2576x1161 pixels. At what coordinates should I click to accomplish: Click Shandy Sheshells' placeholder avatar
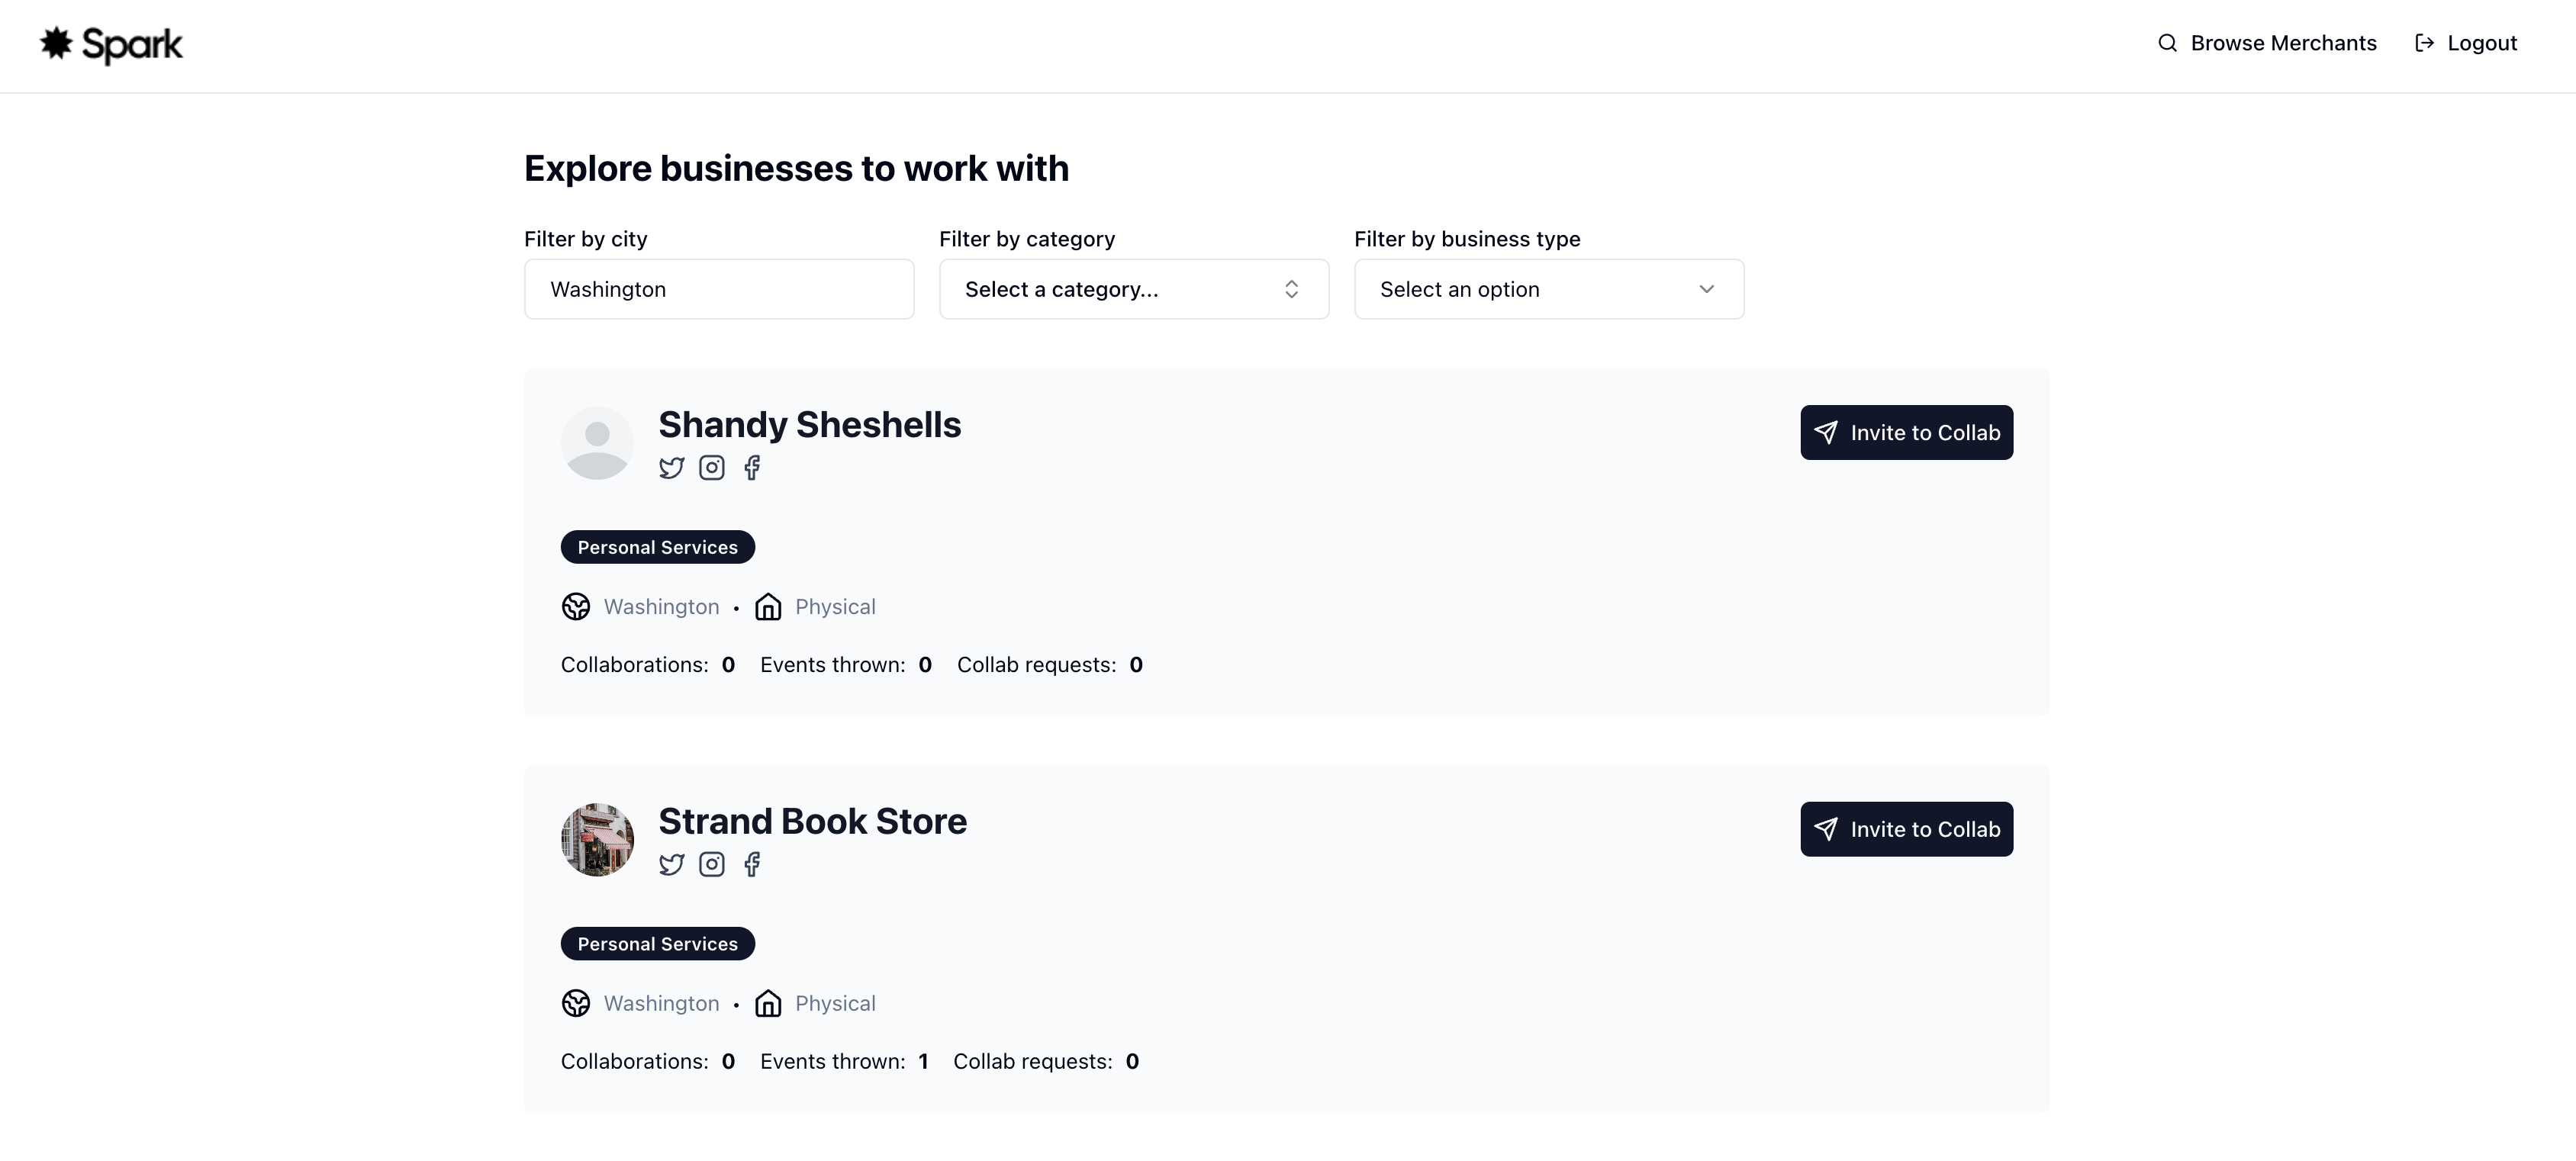[597, 443]
